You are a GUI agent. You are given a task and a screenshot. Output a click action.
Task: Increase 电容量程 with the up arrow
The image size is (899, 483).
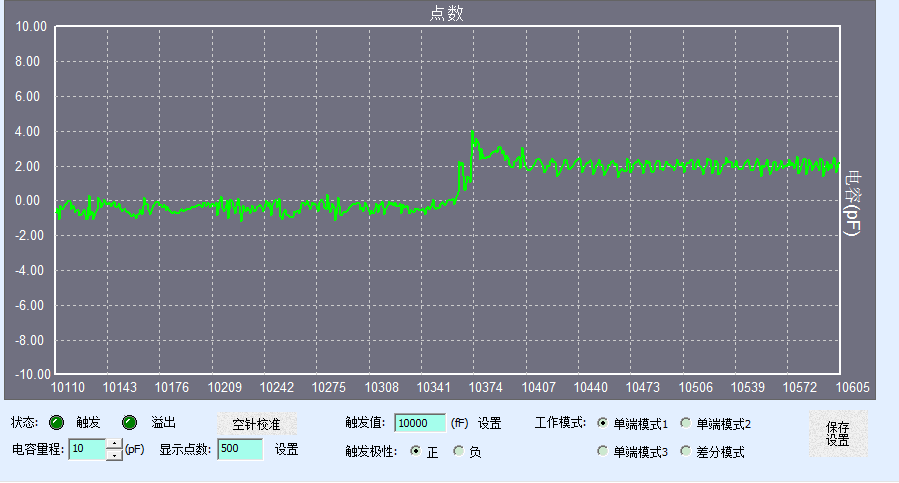[114, 444]
